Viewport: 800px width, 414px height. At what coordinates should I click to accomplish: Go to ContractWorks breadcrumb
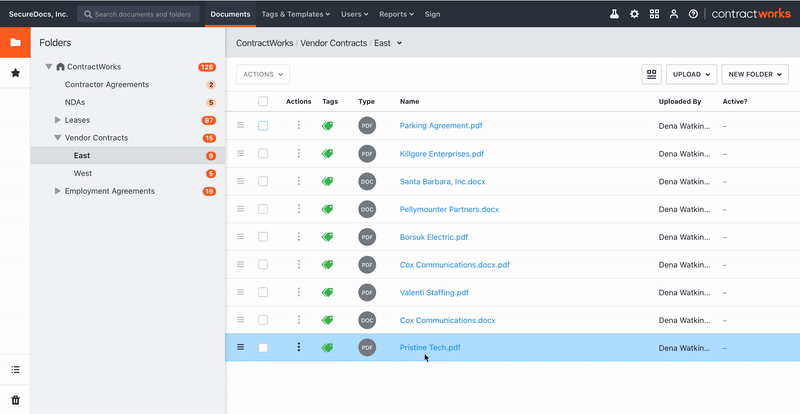pos(264,43)
